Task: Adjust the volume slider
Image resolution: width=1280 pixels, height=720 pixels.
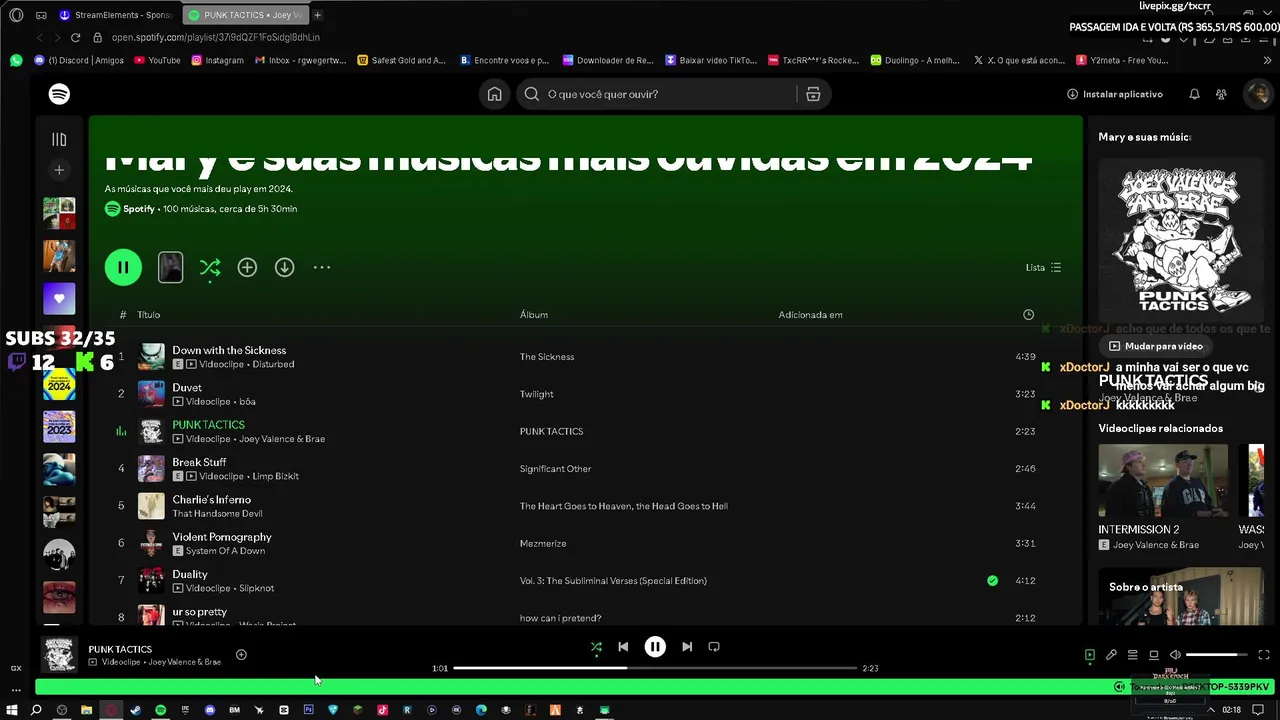Action: point(1217,655)
